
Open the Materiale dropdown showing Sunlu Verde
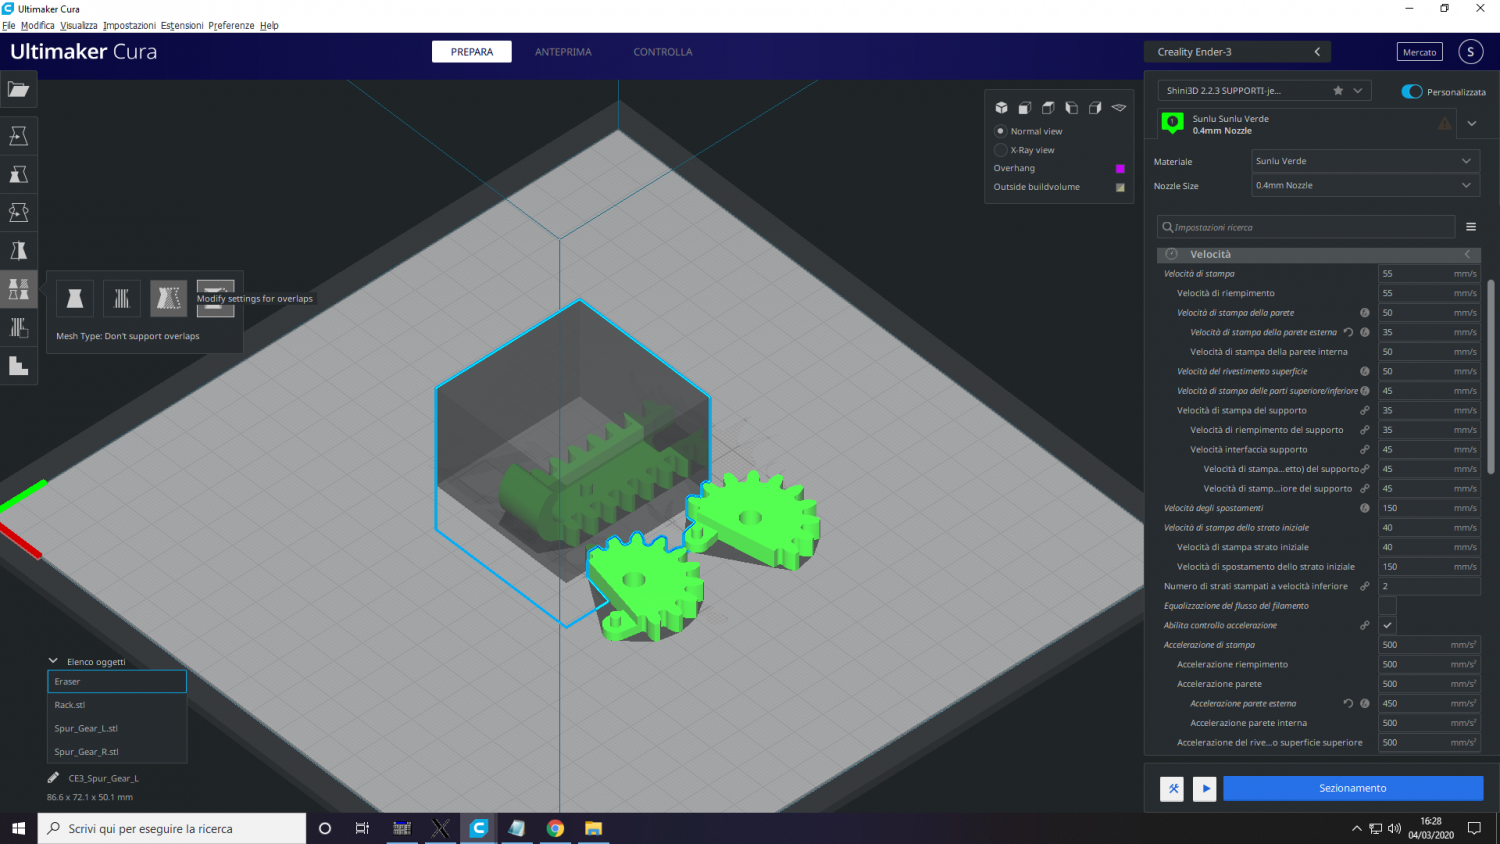pyautogui.click(x=1365, y=161)
